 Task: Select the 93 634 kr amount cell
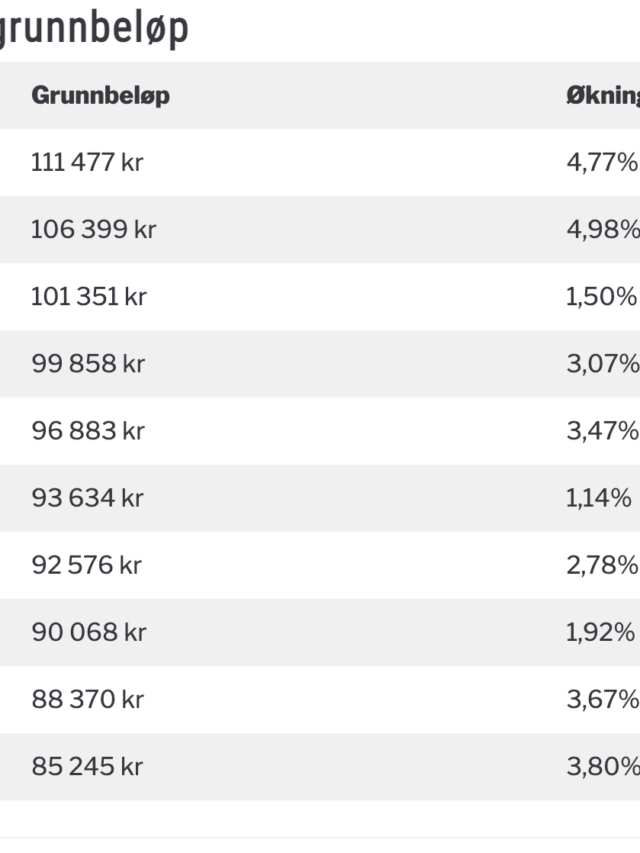coord(88,498)
